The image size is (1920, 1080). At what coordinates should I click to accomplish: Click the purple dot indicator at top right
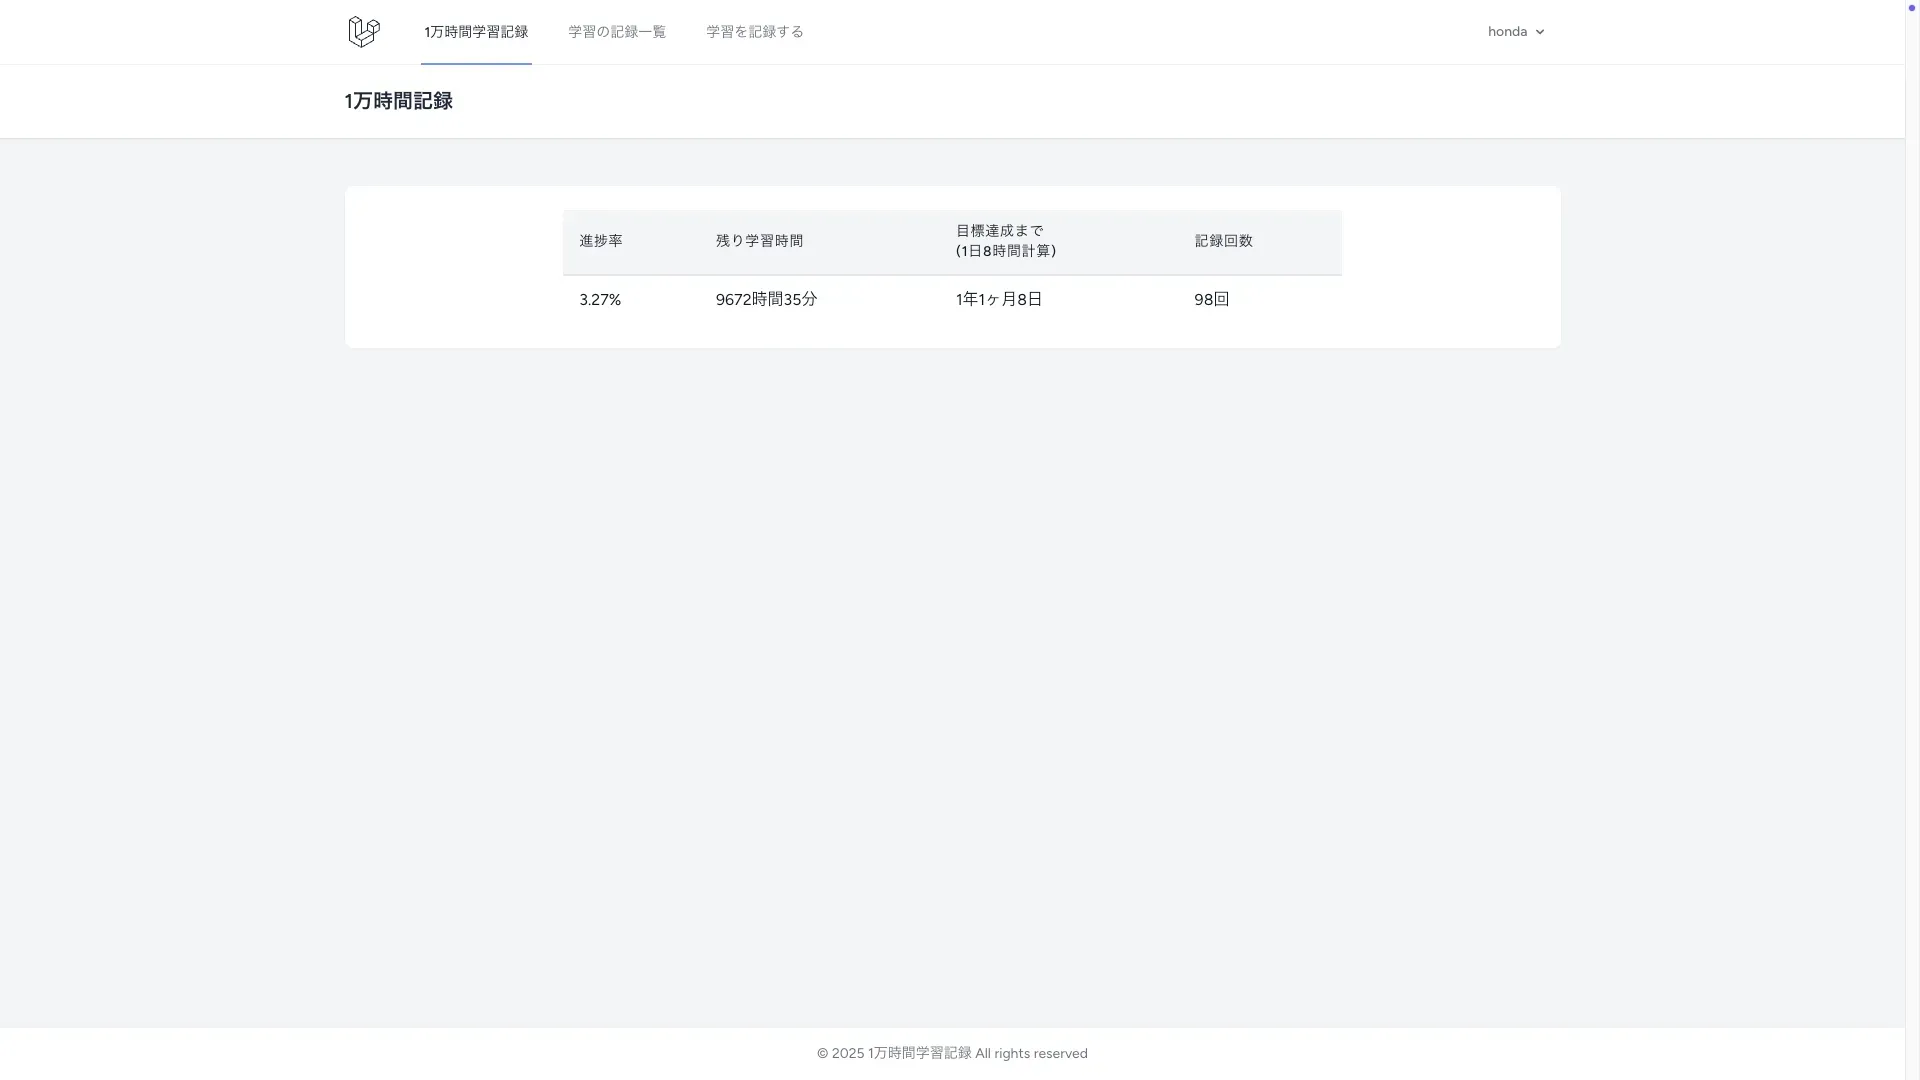[1912, 8]
